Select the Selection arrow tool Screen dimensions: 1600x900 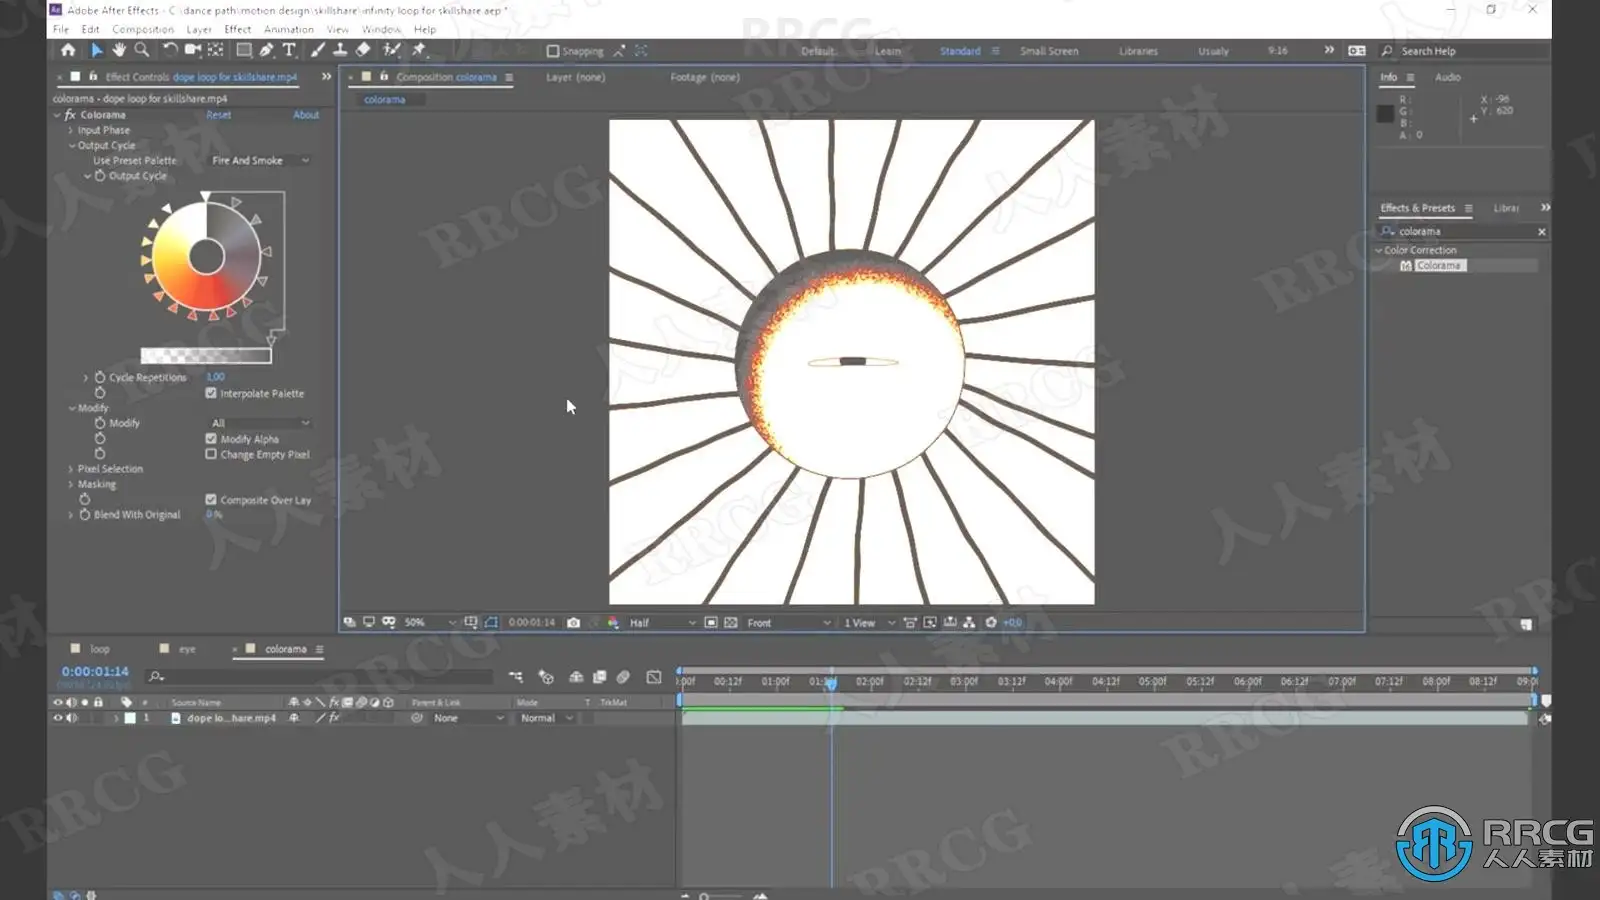[97, 50]
